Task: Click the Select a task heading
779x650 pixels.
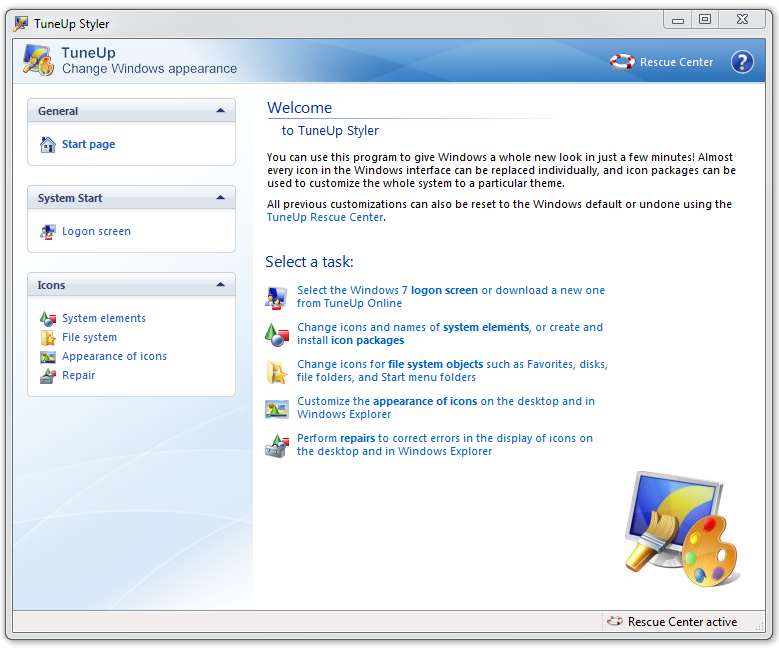Action: (x=309, y=262)
